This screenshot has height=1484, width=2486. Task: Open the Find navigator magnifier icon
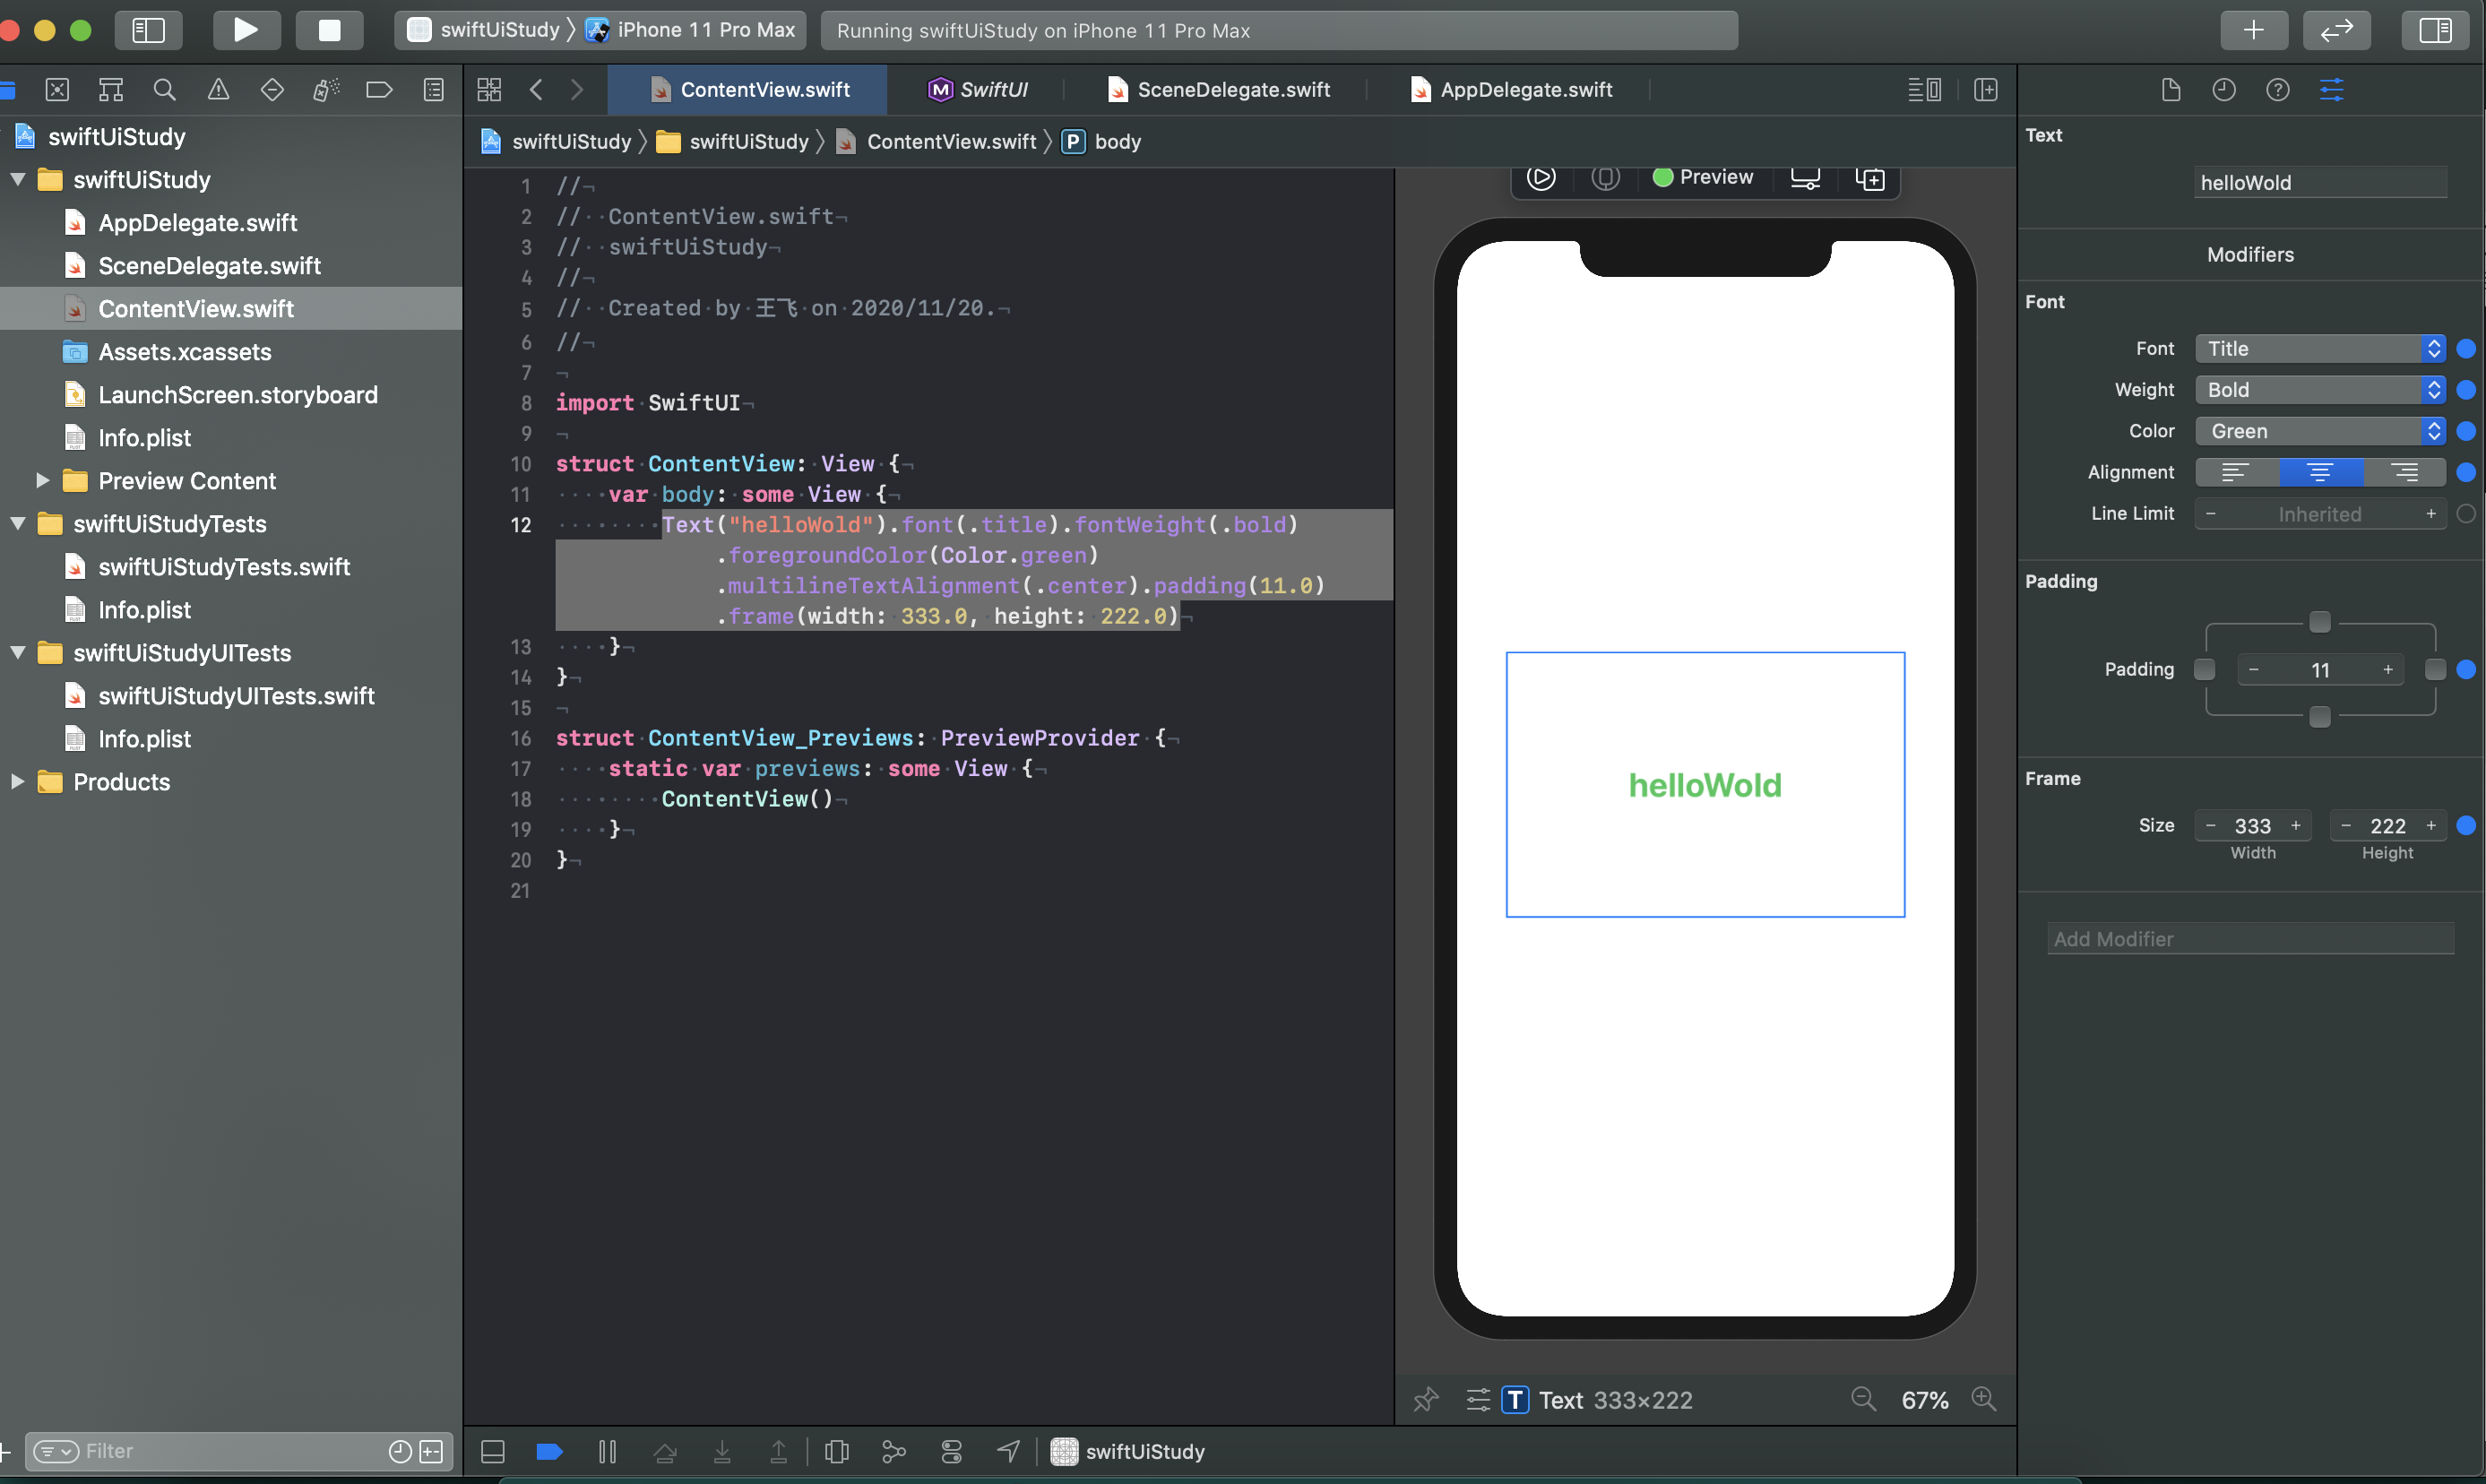pyautogui.click(x=165, y=90)
